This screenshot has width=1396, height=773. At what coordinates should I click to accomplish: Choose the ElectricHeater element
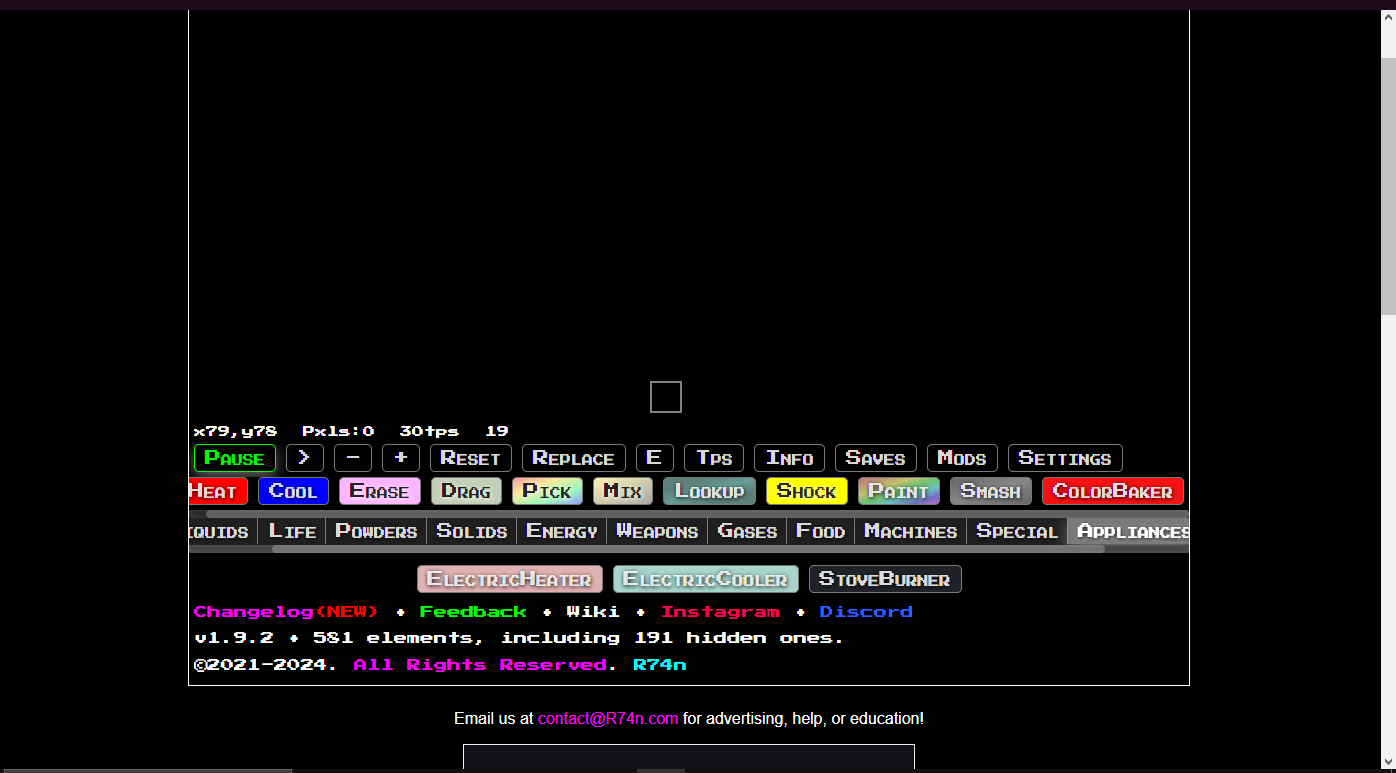coord(510,579)
